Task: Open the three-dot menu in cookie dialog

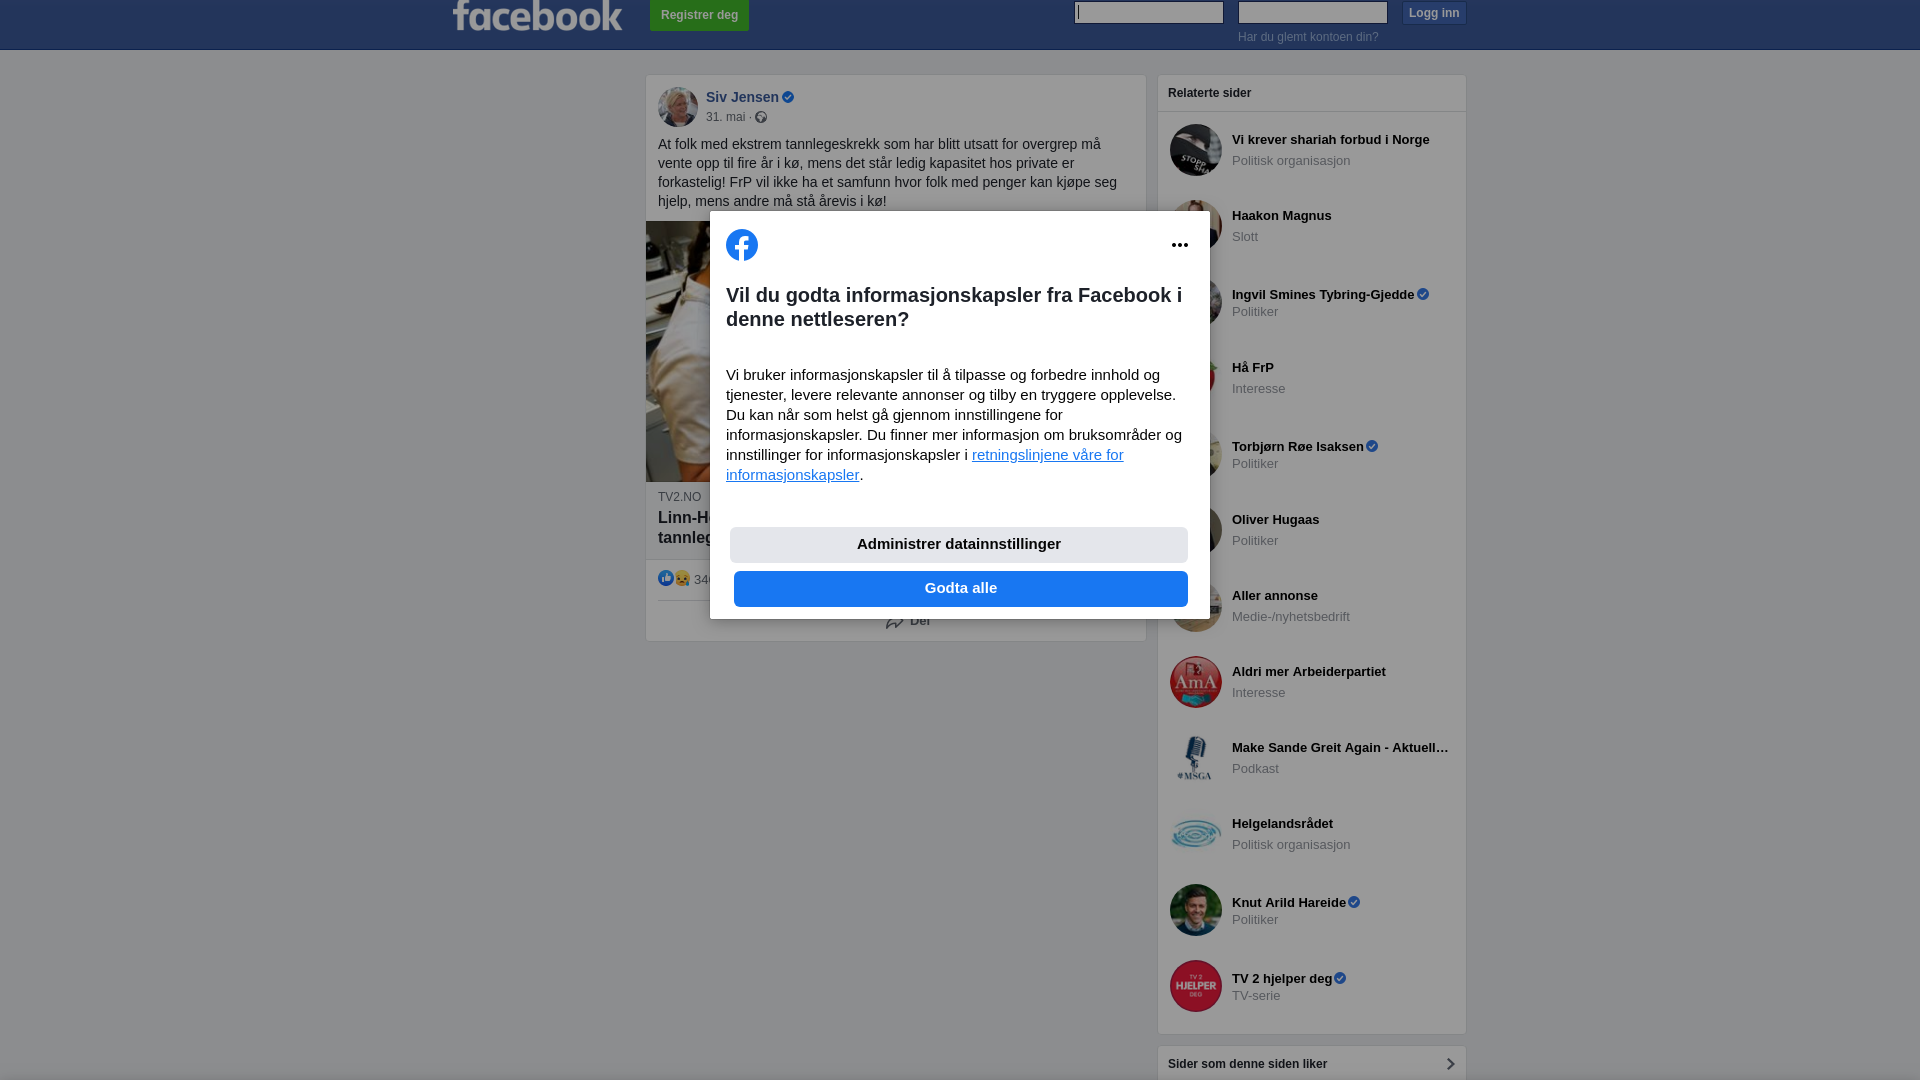Action: click(x=1180, y=245)
